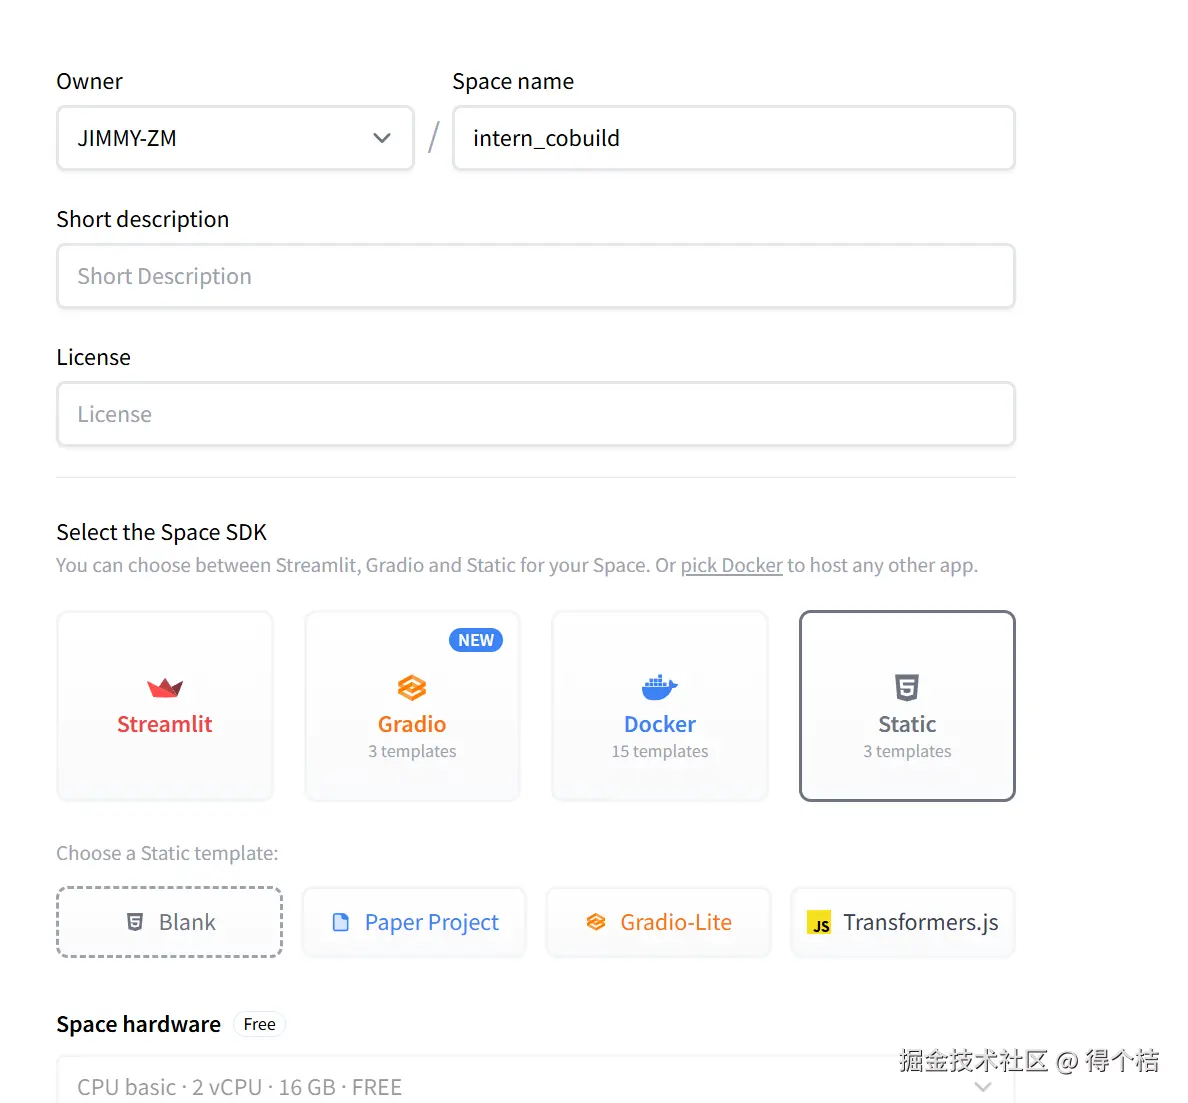Click the '3 templates' text under Static
This screenshot has height=1103, width=1188.
point(907,751)
